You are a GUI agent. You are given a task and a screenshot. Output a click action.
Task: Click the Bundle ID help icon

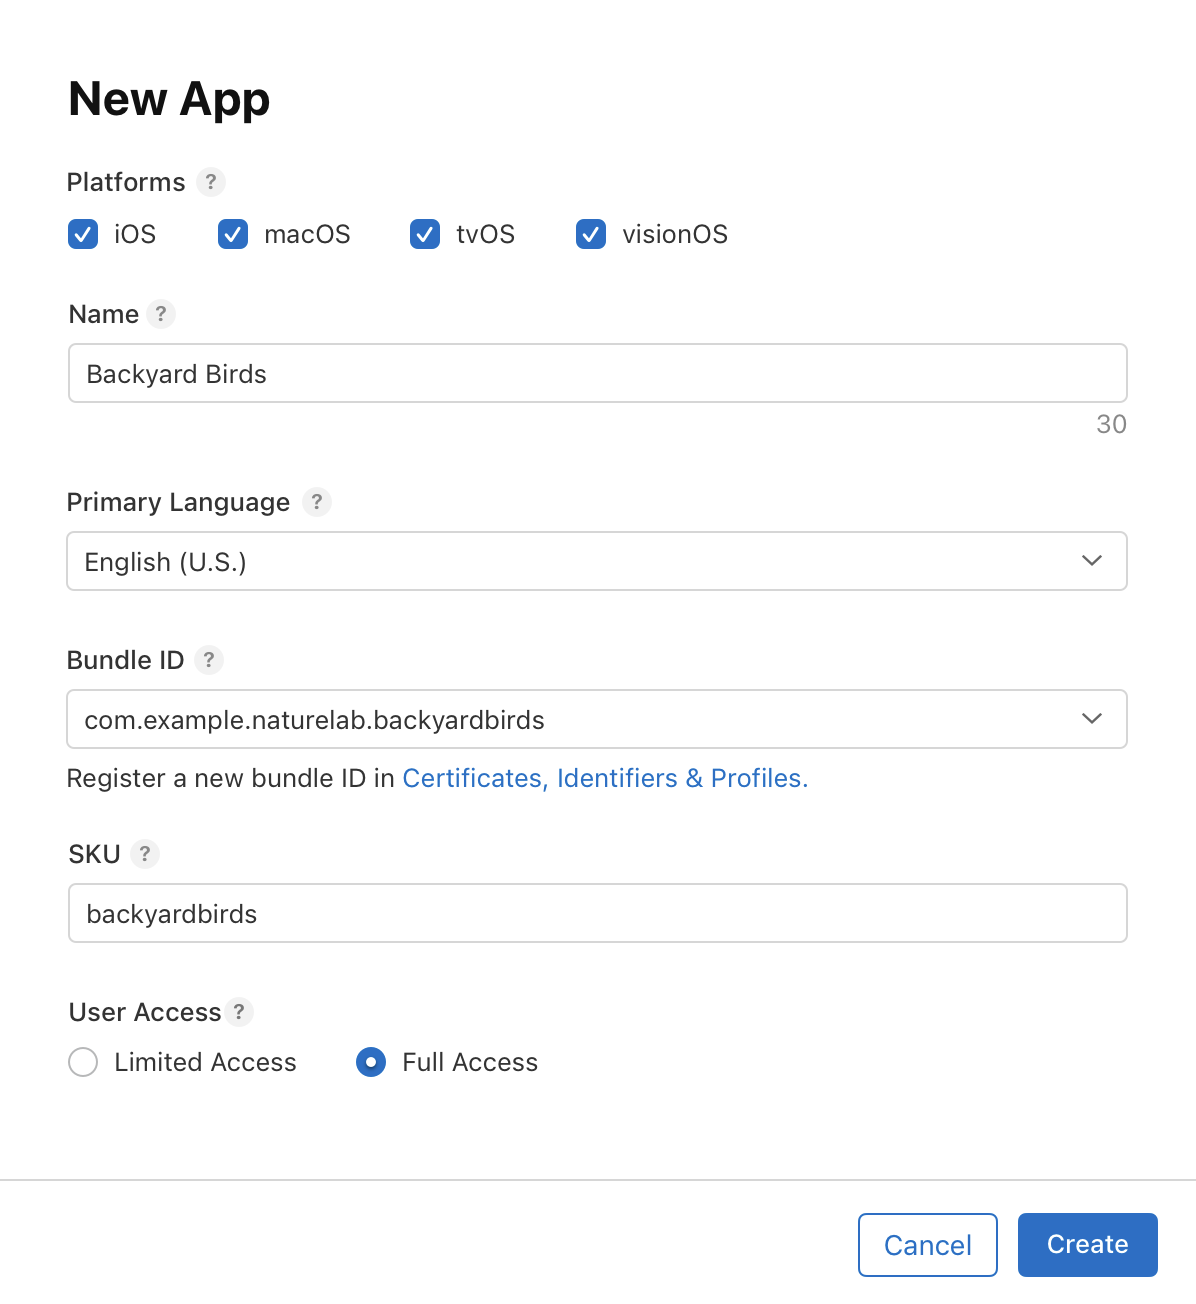209,660
